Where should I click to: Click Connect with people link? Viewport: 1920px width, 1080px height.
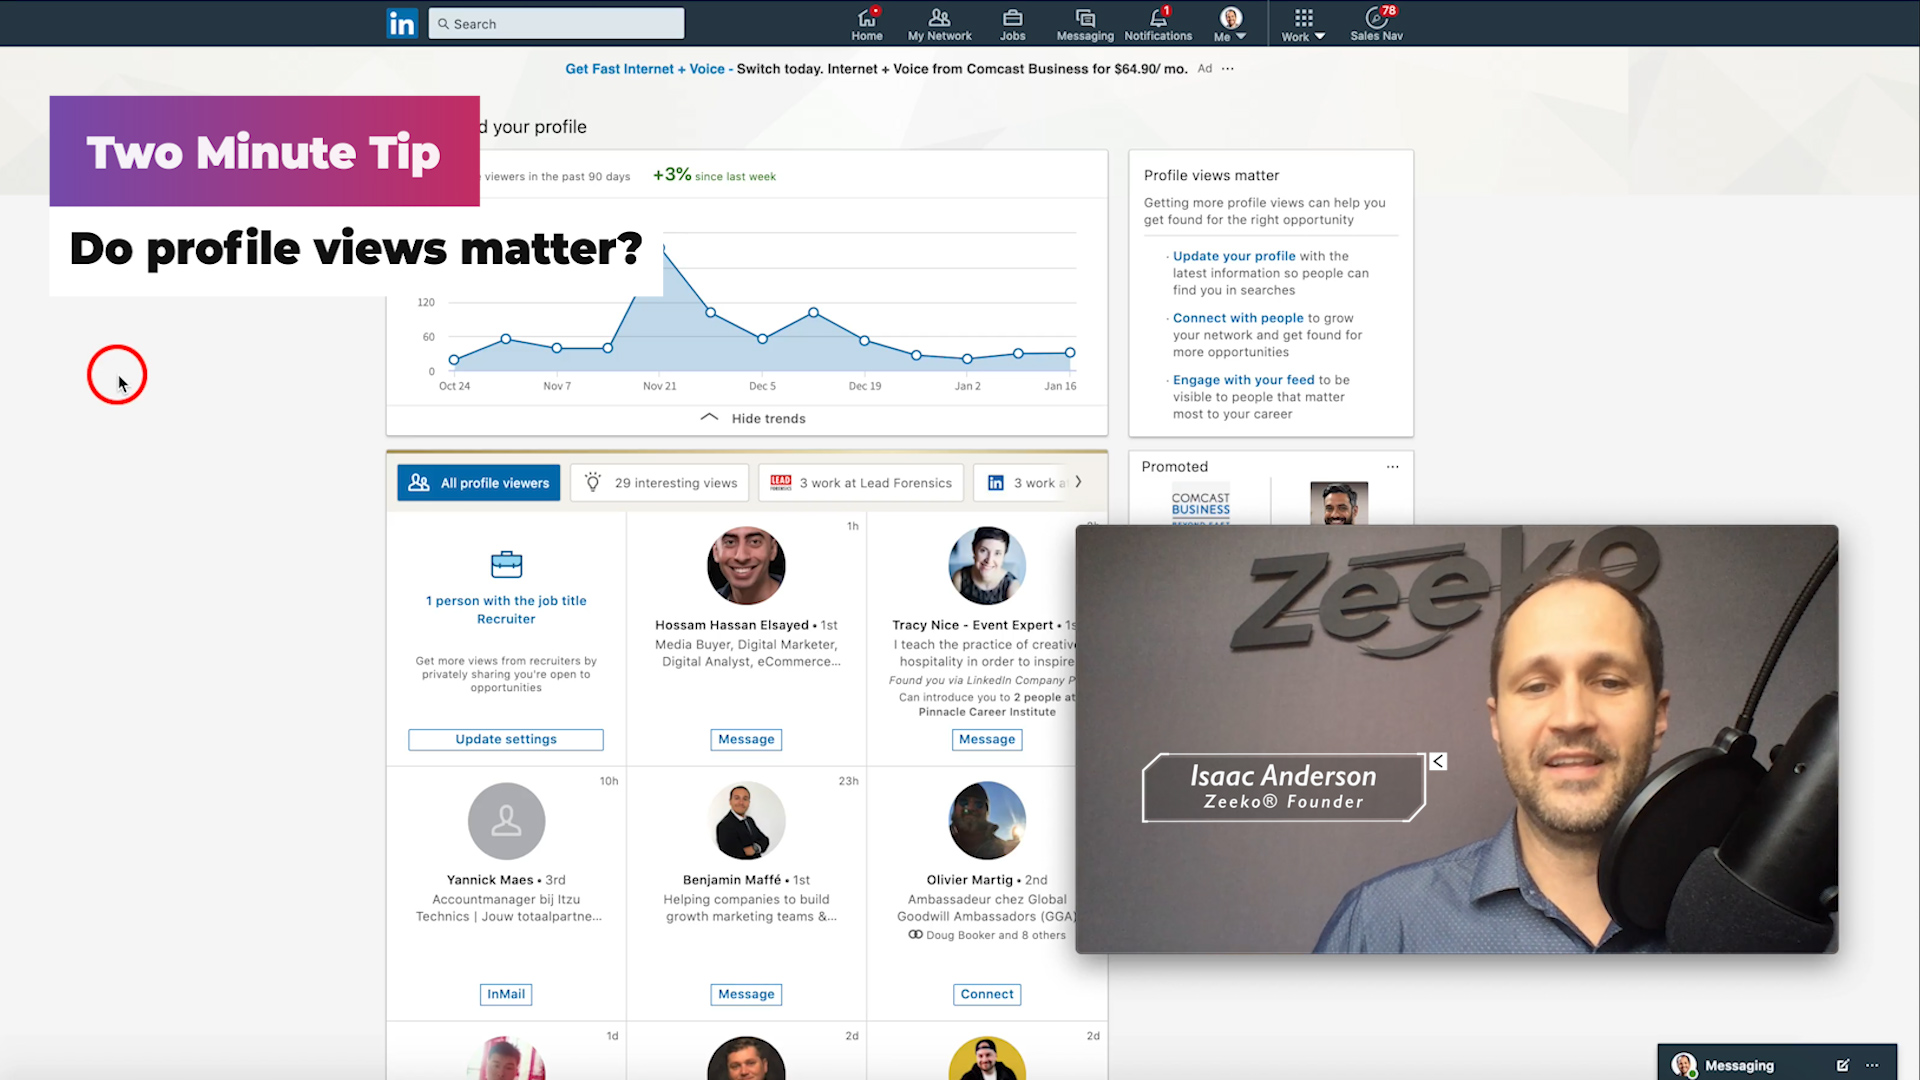point(1236,316)
